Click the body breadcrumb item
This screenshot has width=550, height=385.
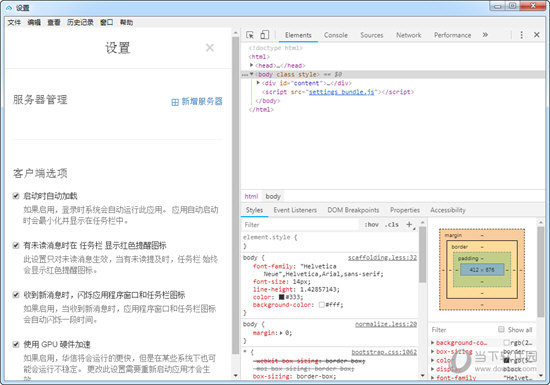(273, 196)
